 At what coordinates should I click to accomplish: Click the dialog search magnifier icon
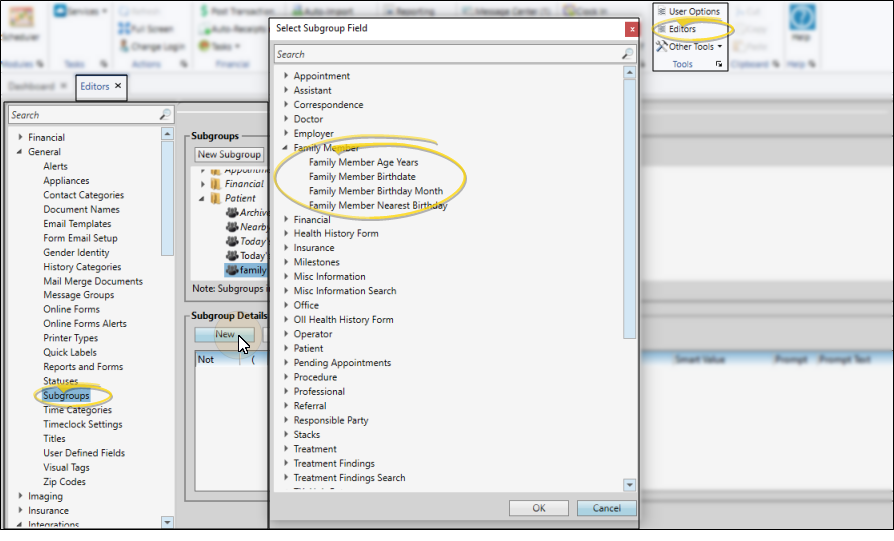627,54
